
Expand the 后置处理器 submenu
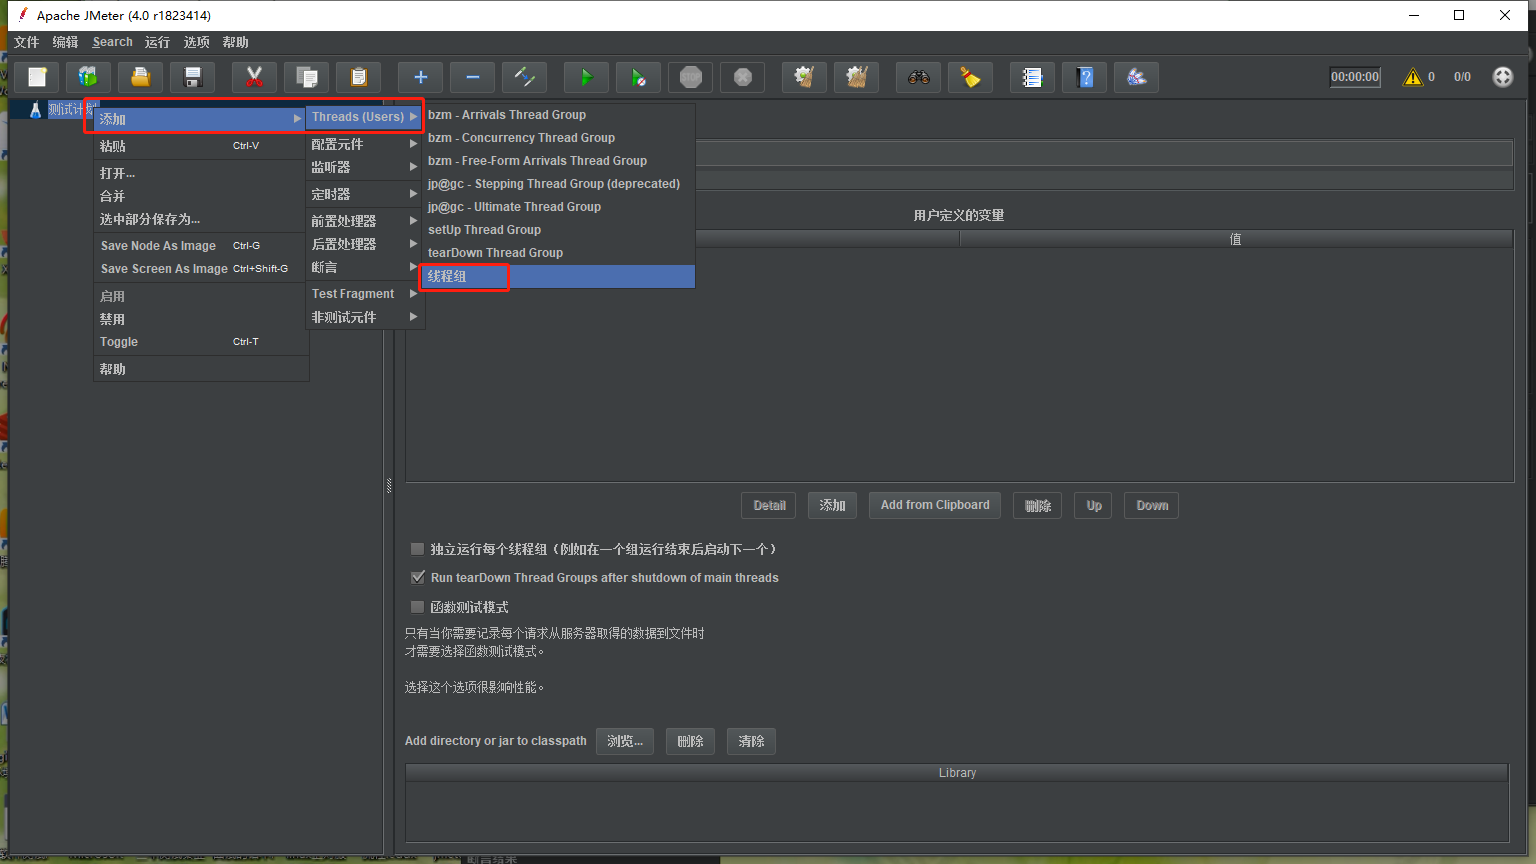(364, 244)
